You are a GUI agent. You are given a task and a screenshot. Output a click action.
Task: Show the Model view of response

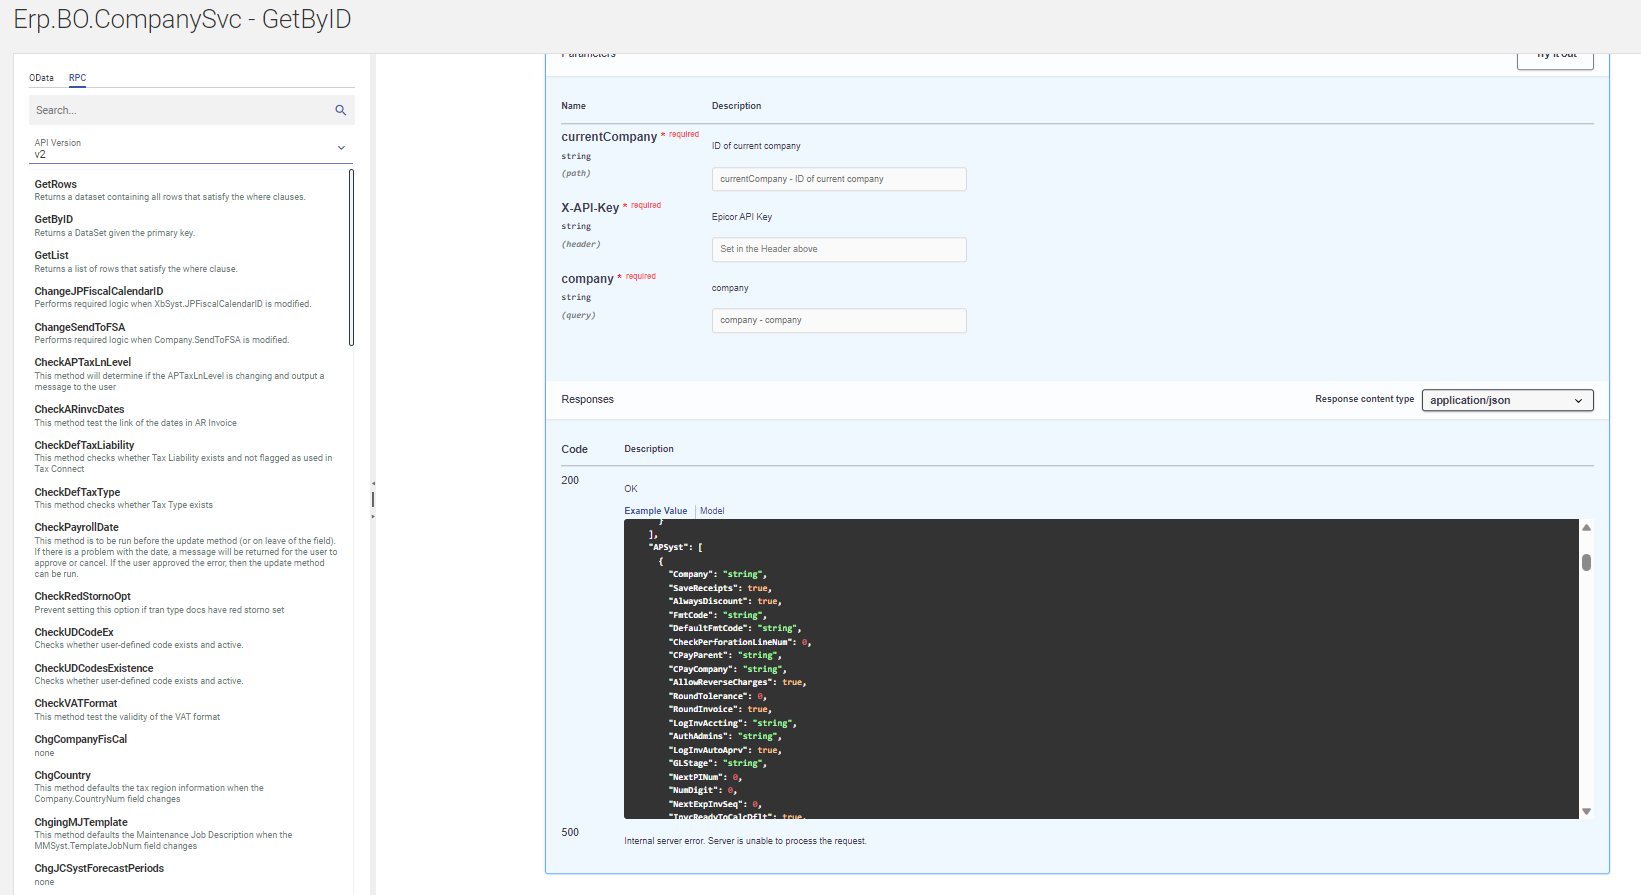[712, 511]
